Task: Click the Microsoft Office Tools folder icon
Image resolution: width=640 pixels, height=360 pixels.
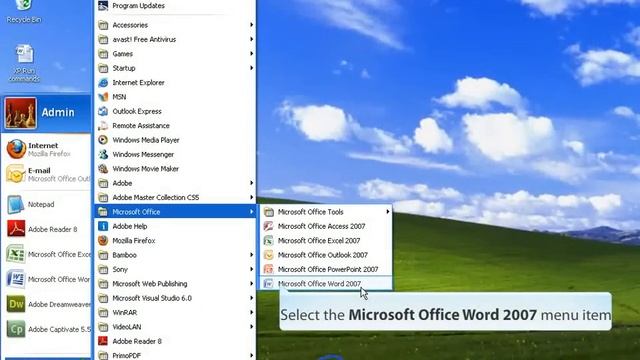Action: [269, 212]
